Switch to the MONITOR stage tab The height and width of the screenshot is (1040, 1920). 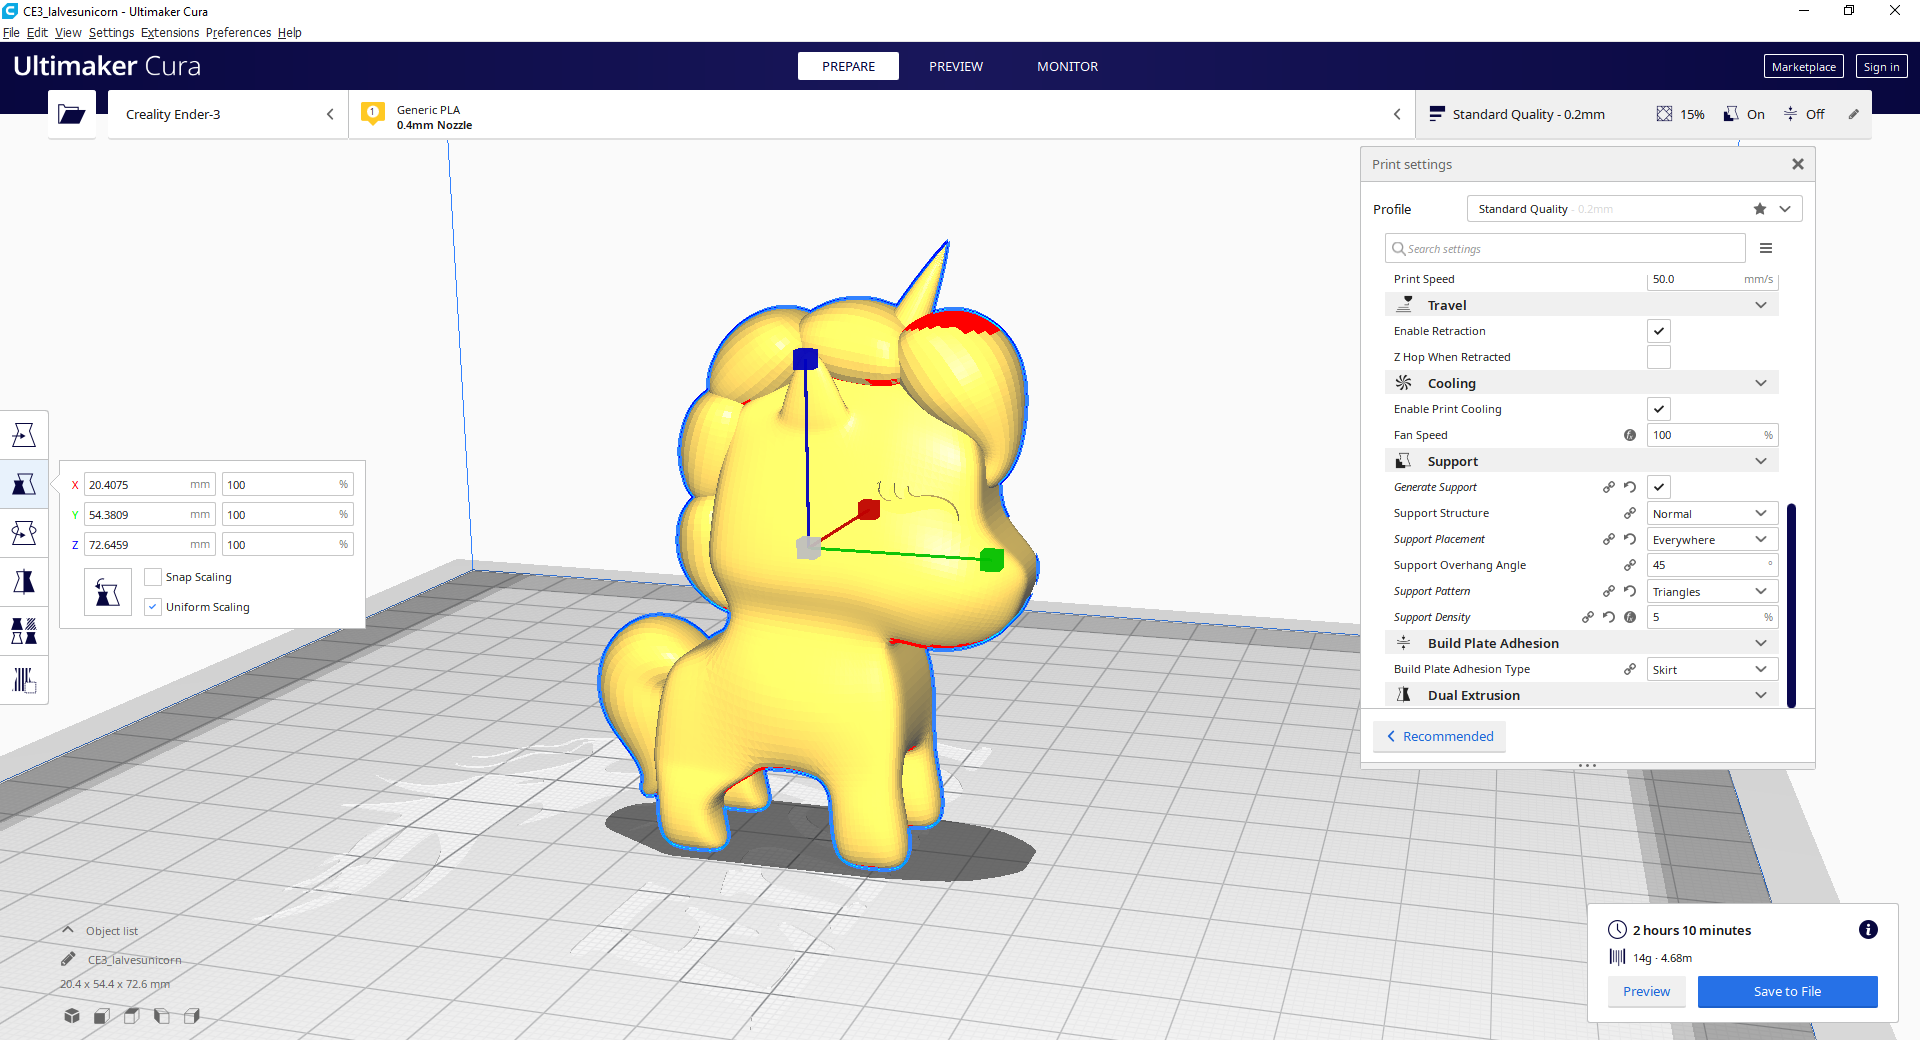1067,66
